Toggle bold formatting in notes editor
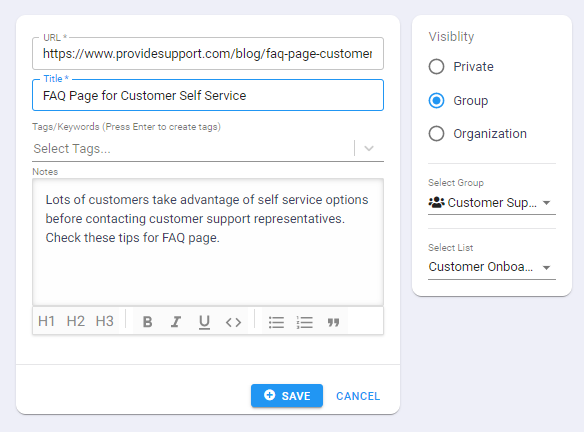Screen dimensions: 584x432 click(x=147, y=321)
